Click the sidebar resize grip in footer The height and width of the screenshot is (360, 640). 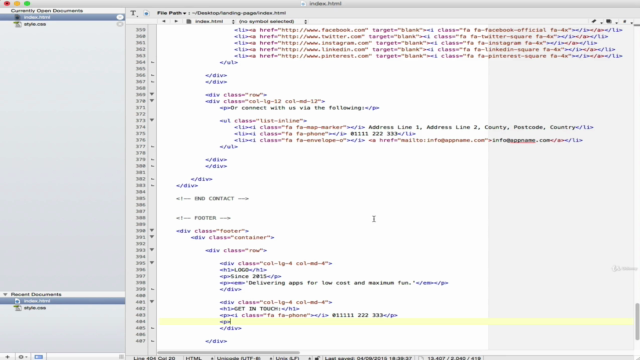pyautogui.click(x=121, y=357)
